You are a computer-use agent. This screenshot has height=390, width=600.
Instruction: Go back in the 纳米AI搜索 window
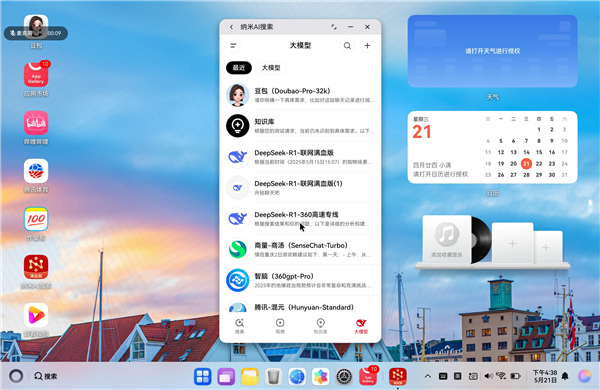tap(231, 27)
